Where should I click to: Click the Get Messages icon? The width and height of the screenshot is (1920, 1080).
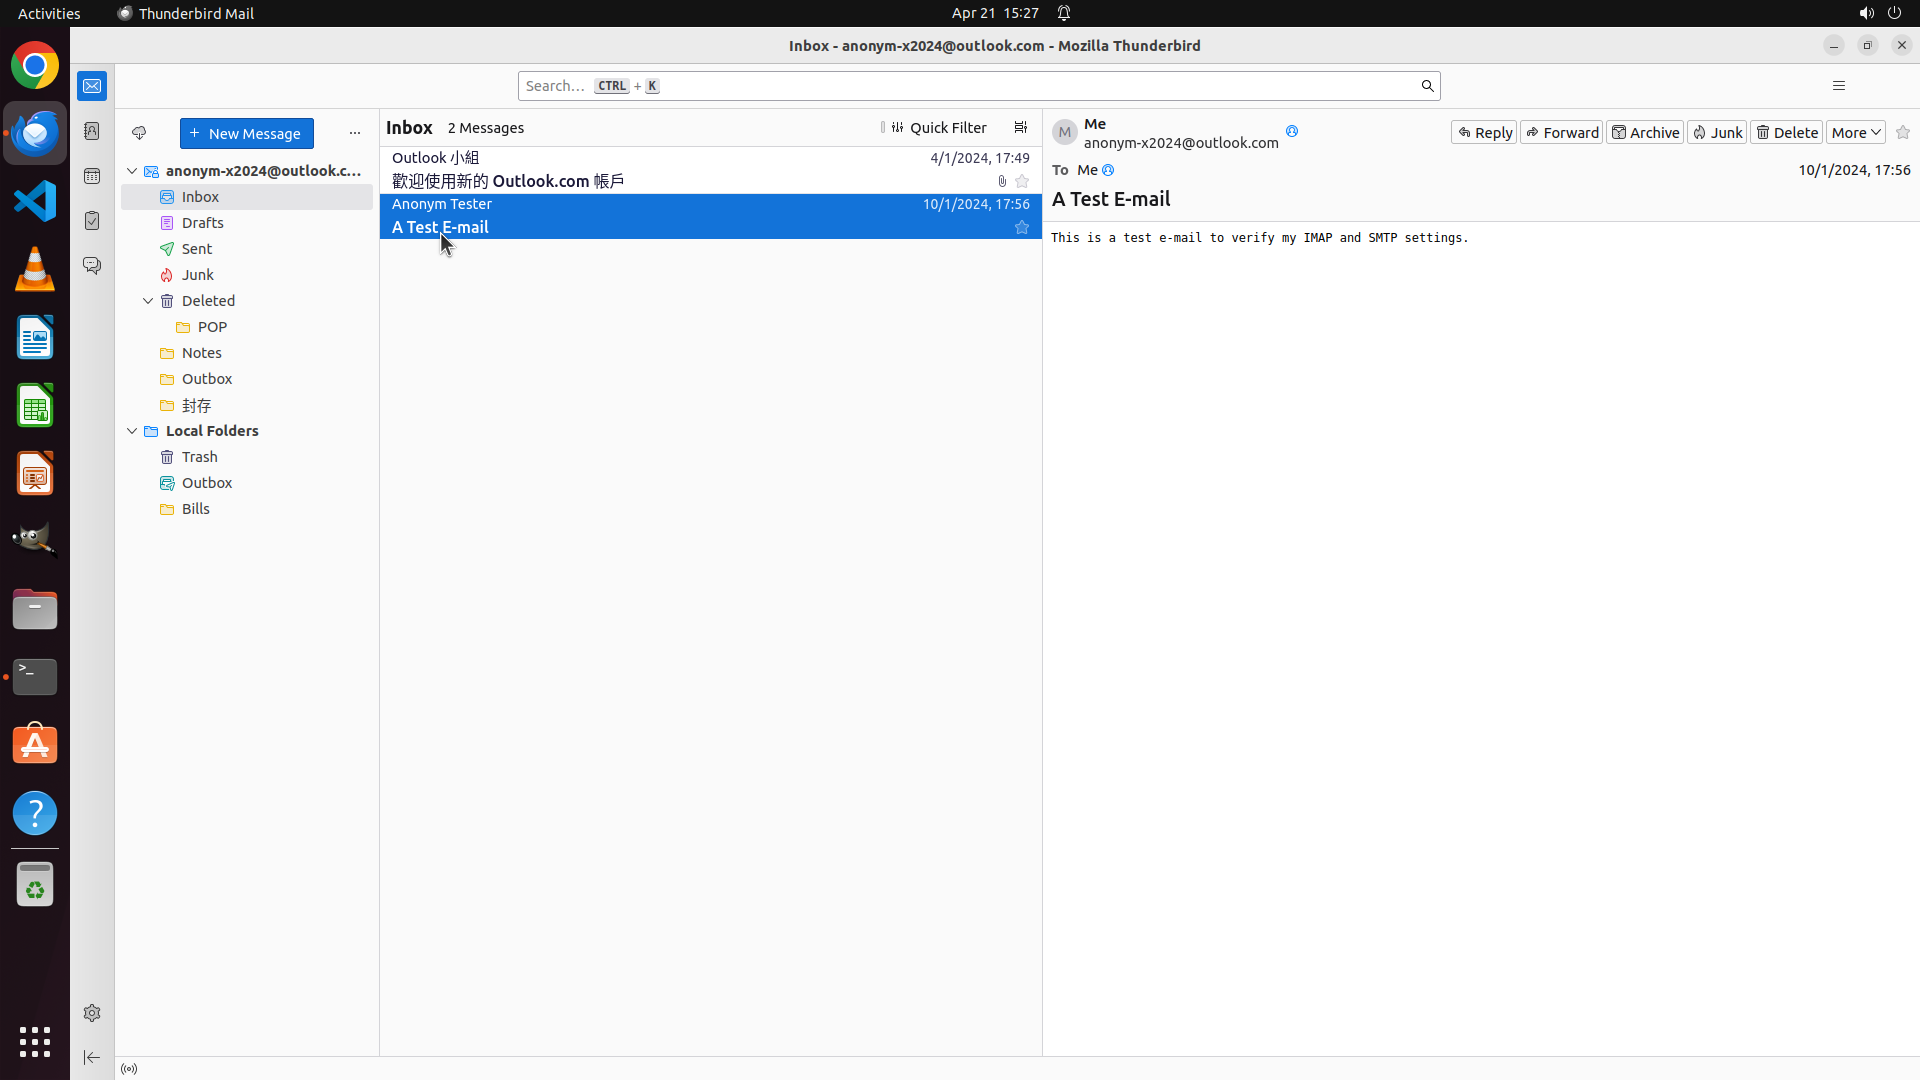tap(139, 133)
